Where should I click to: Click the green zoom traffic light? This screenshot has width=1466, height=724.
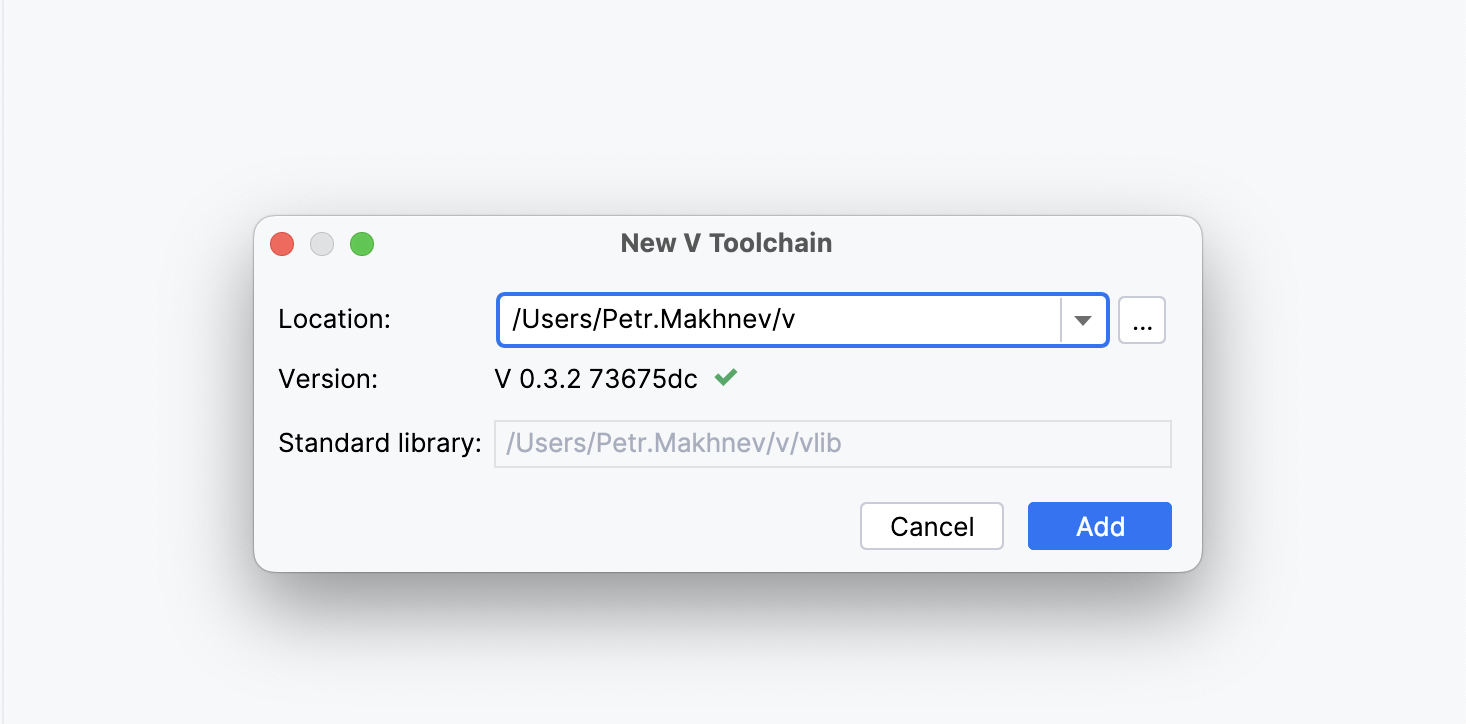(362, 243)
